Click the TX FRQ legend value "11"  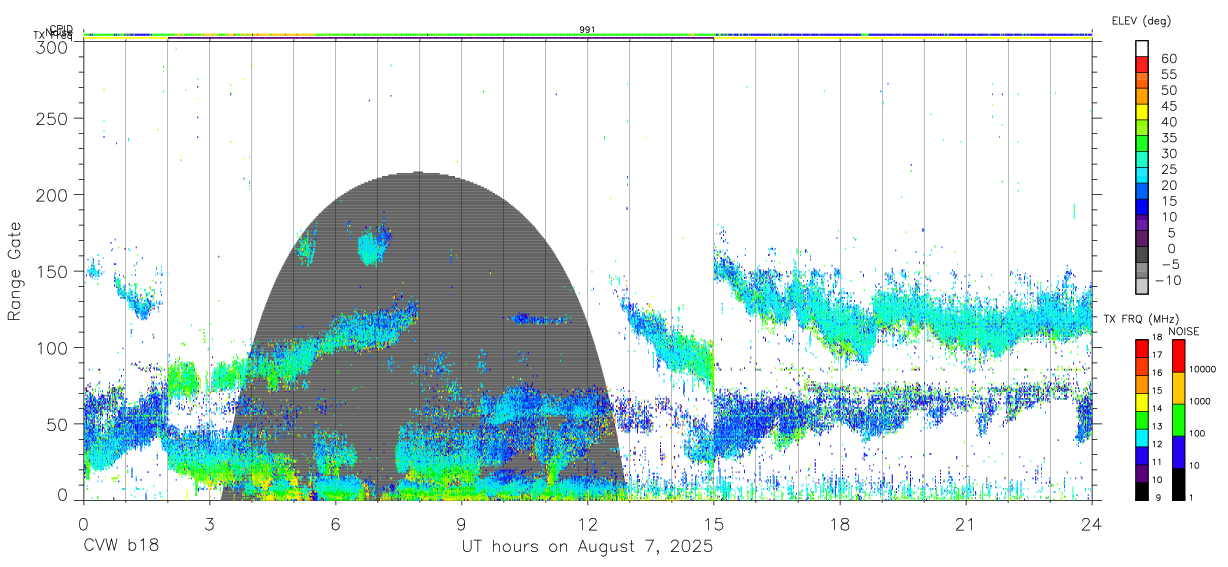(x=1156, y=463)
